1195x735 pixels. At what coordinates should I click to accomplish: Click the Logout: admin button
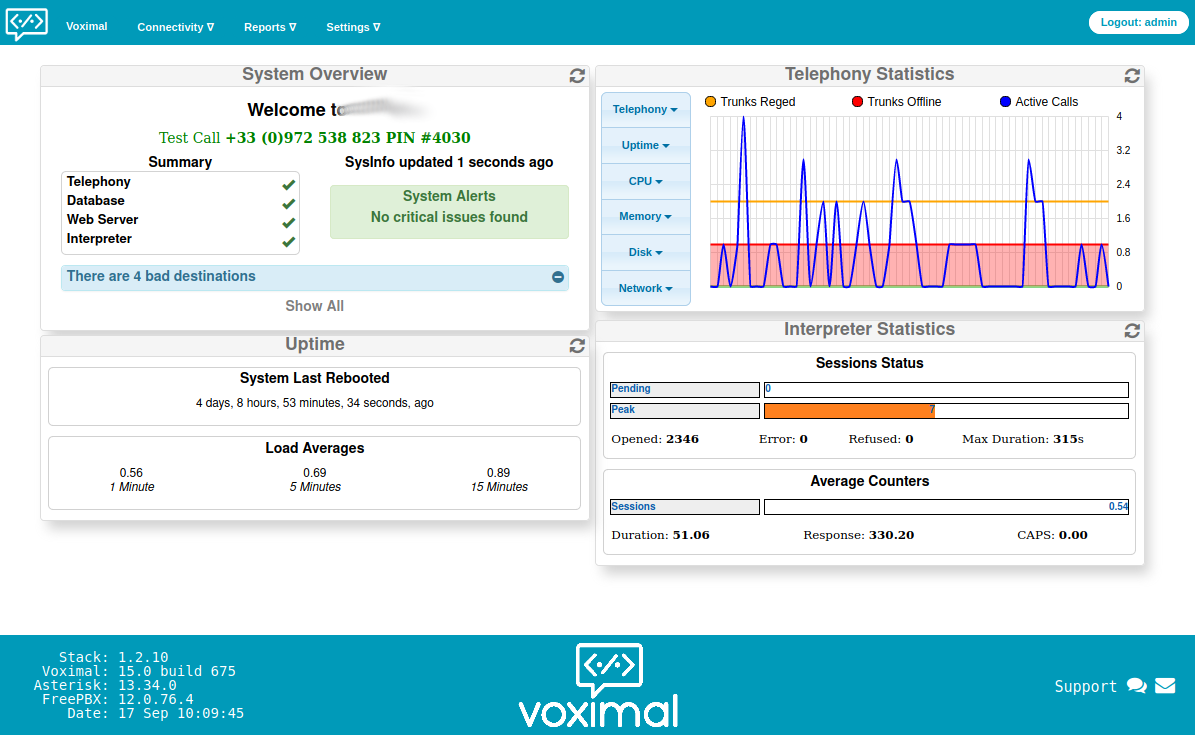(x=1138, y=21)
